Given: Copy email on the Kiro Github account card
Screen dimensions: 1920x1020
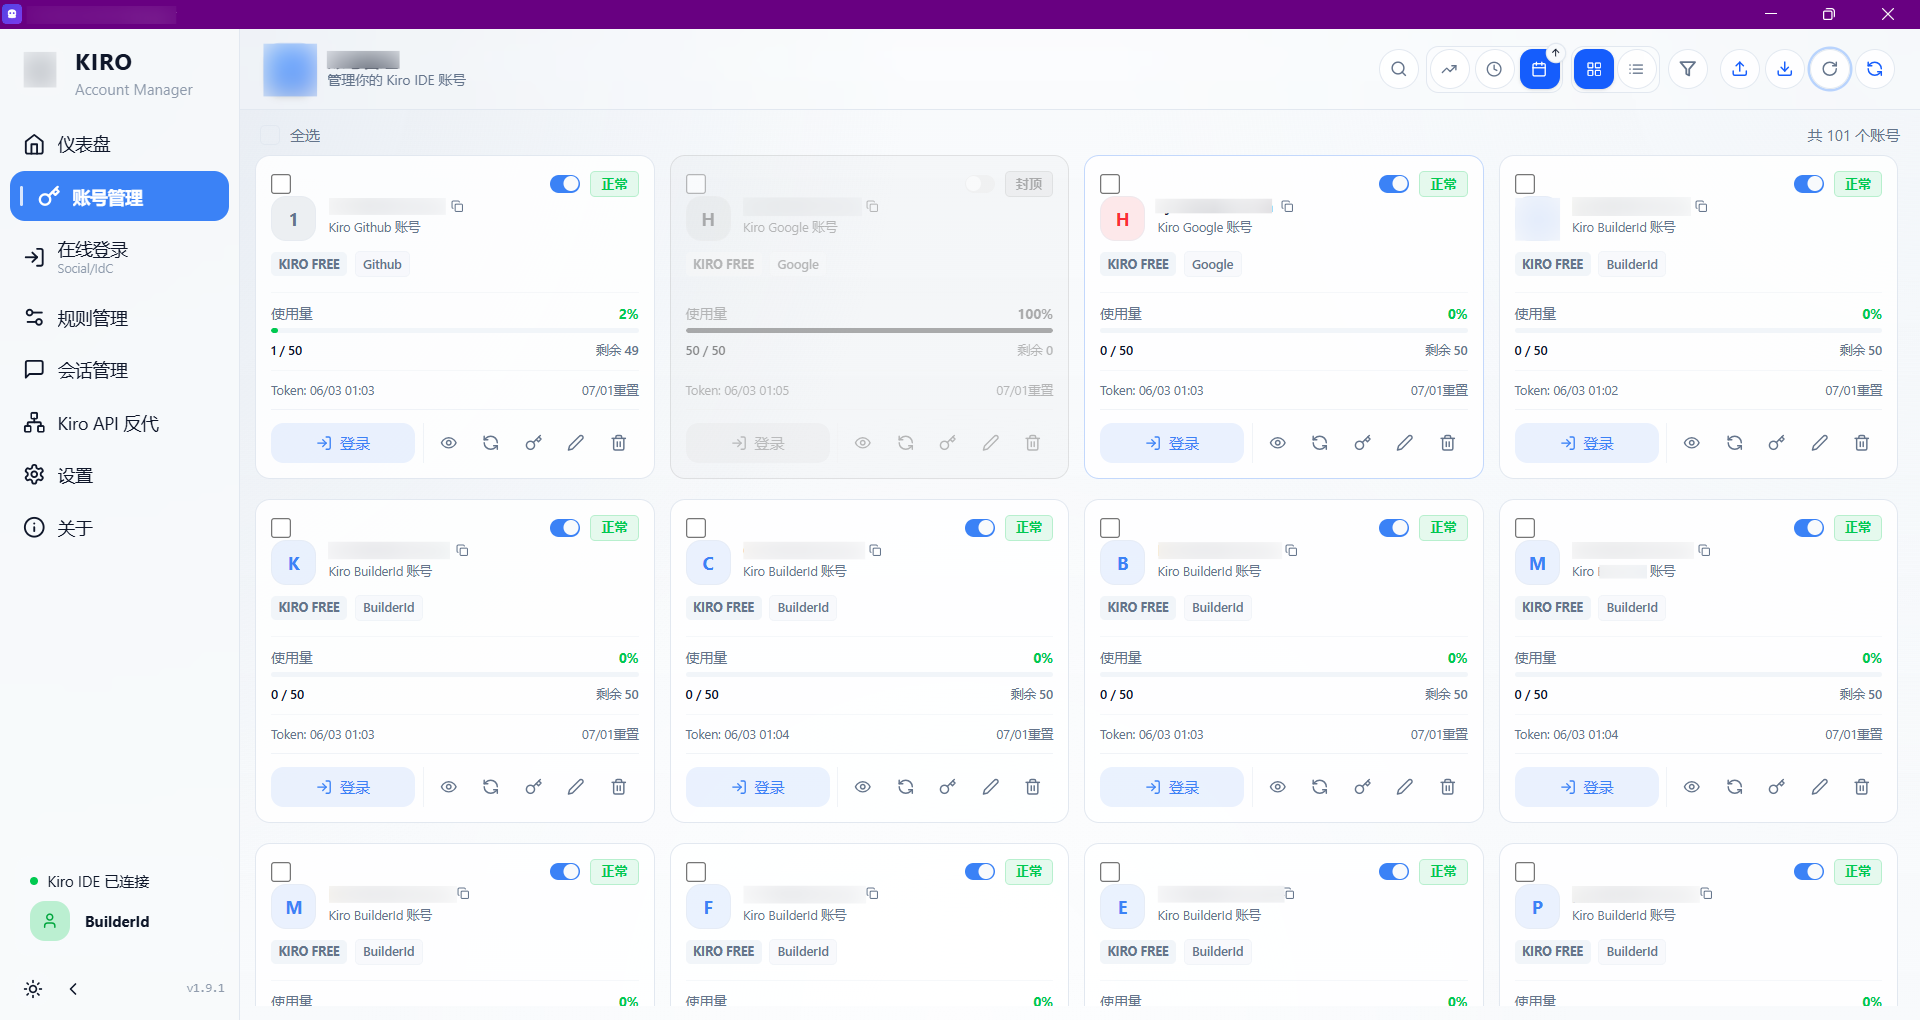Looking at the screenshot, I should [x=457, y=206].
